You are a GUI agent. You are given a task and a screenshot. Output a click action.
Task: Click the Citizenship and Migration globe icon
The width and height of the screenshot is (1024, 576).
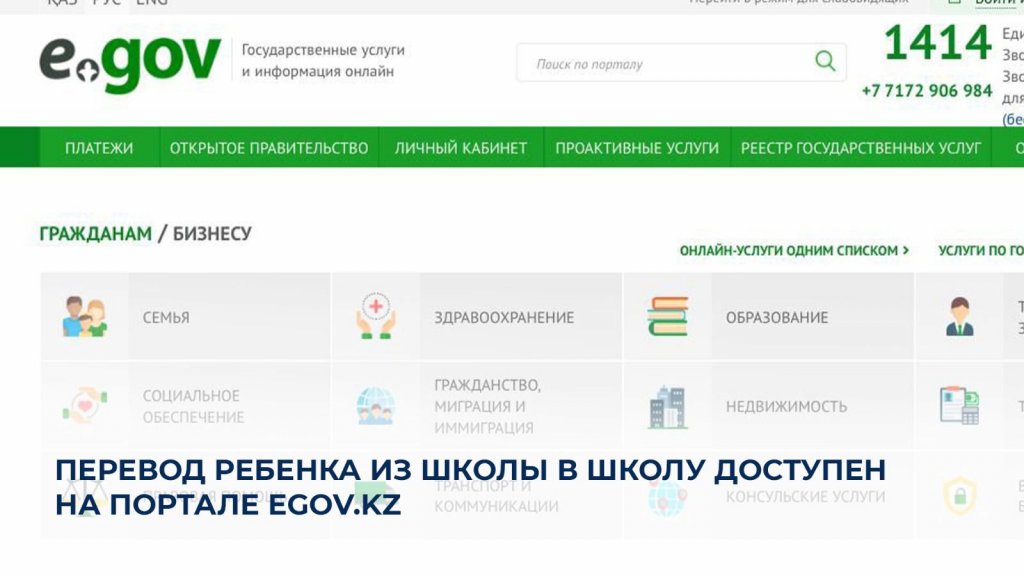pos(376,406)
